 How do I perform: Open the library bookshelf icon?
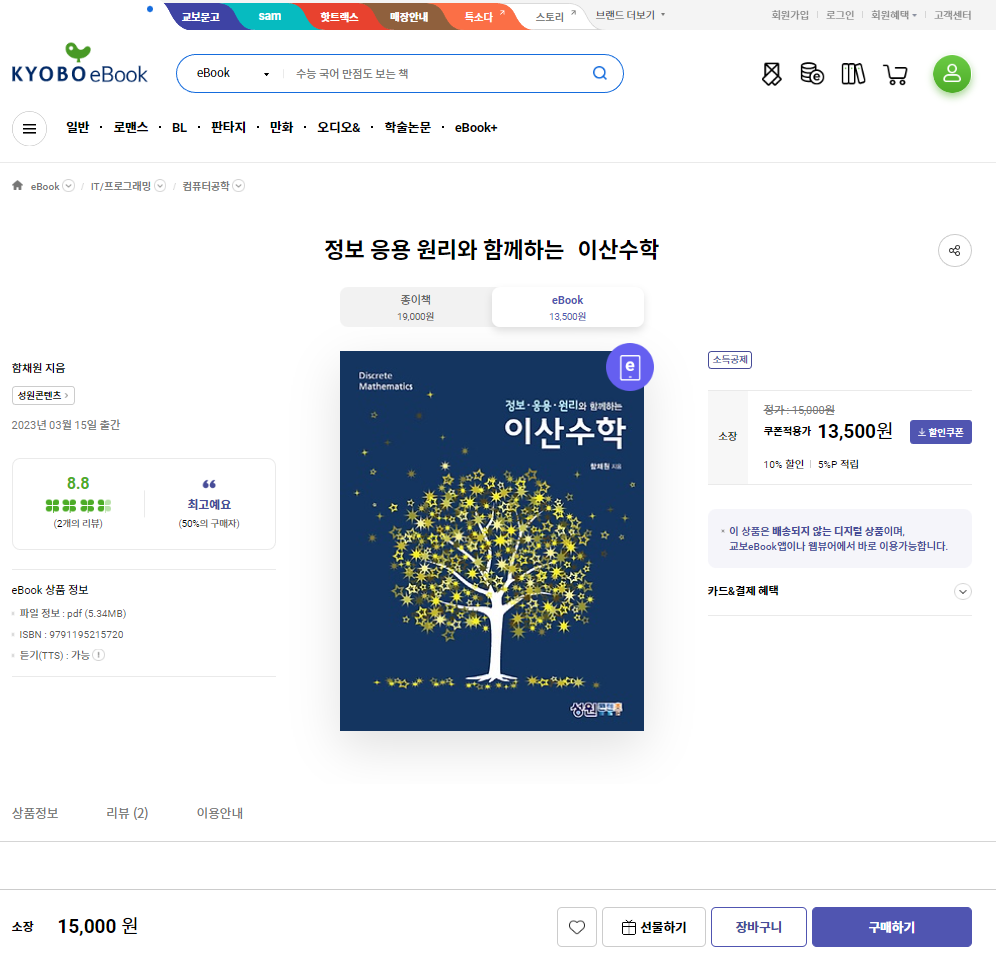coord(853,74)
